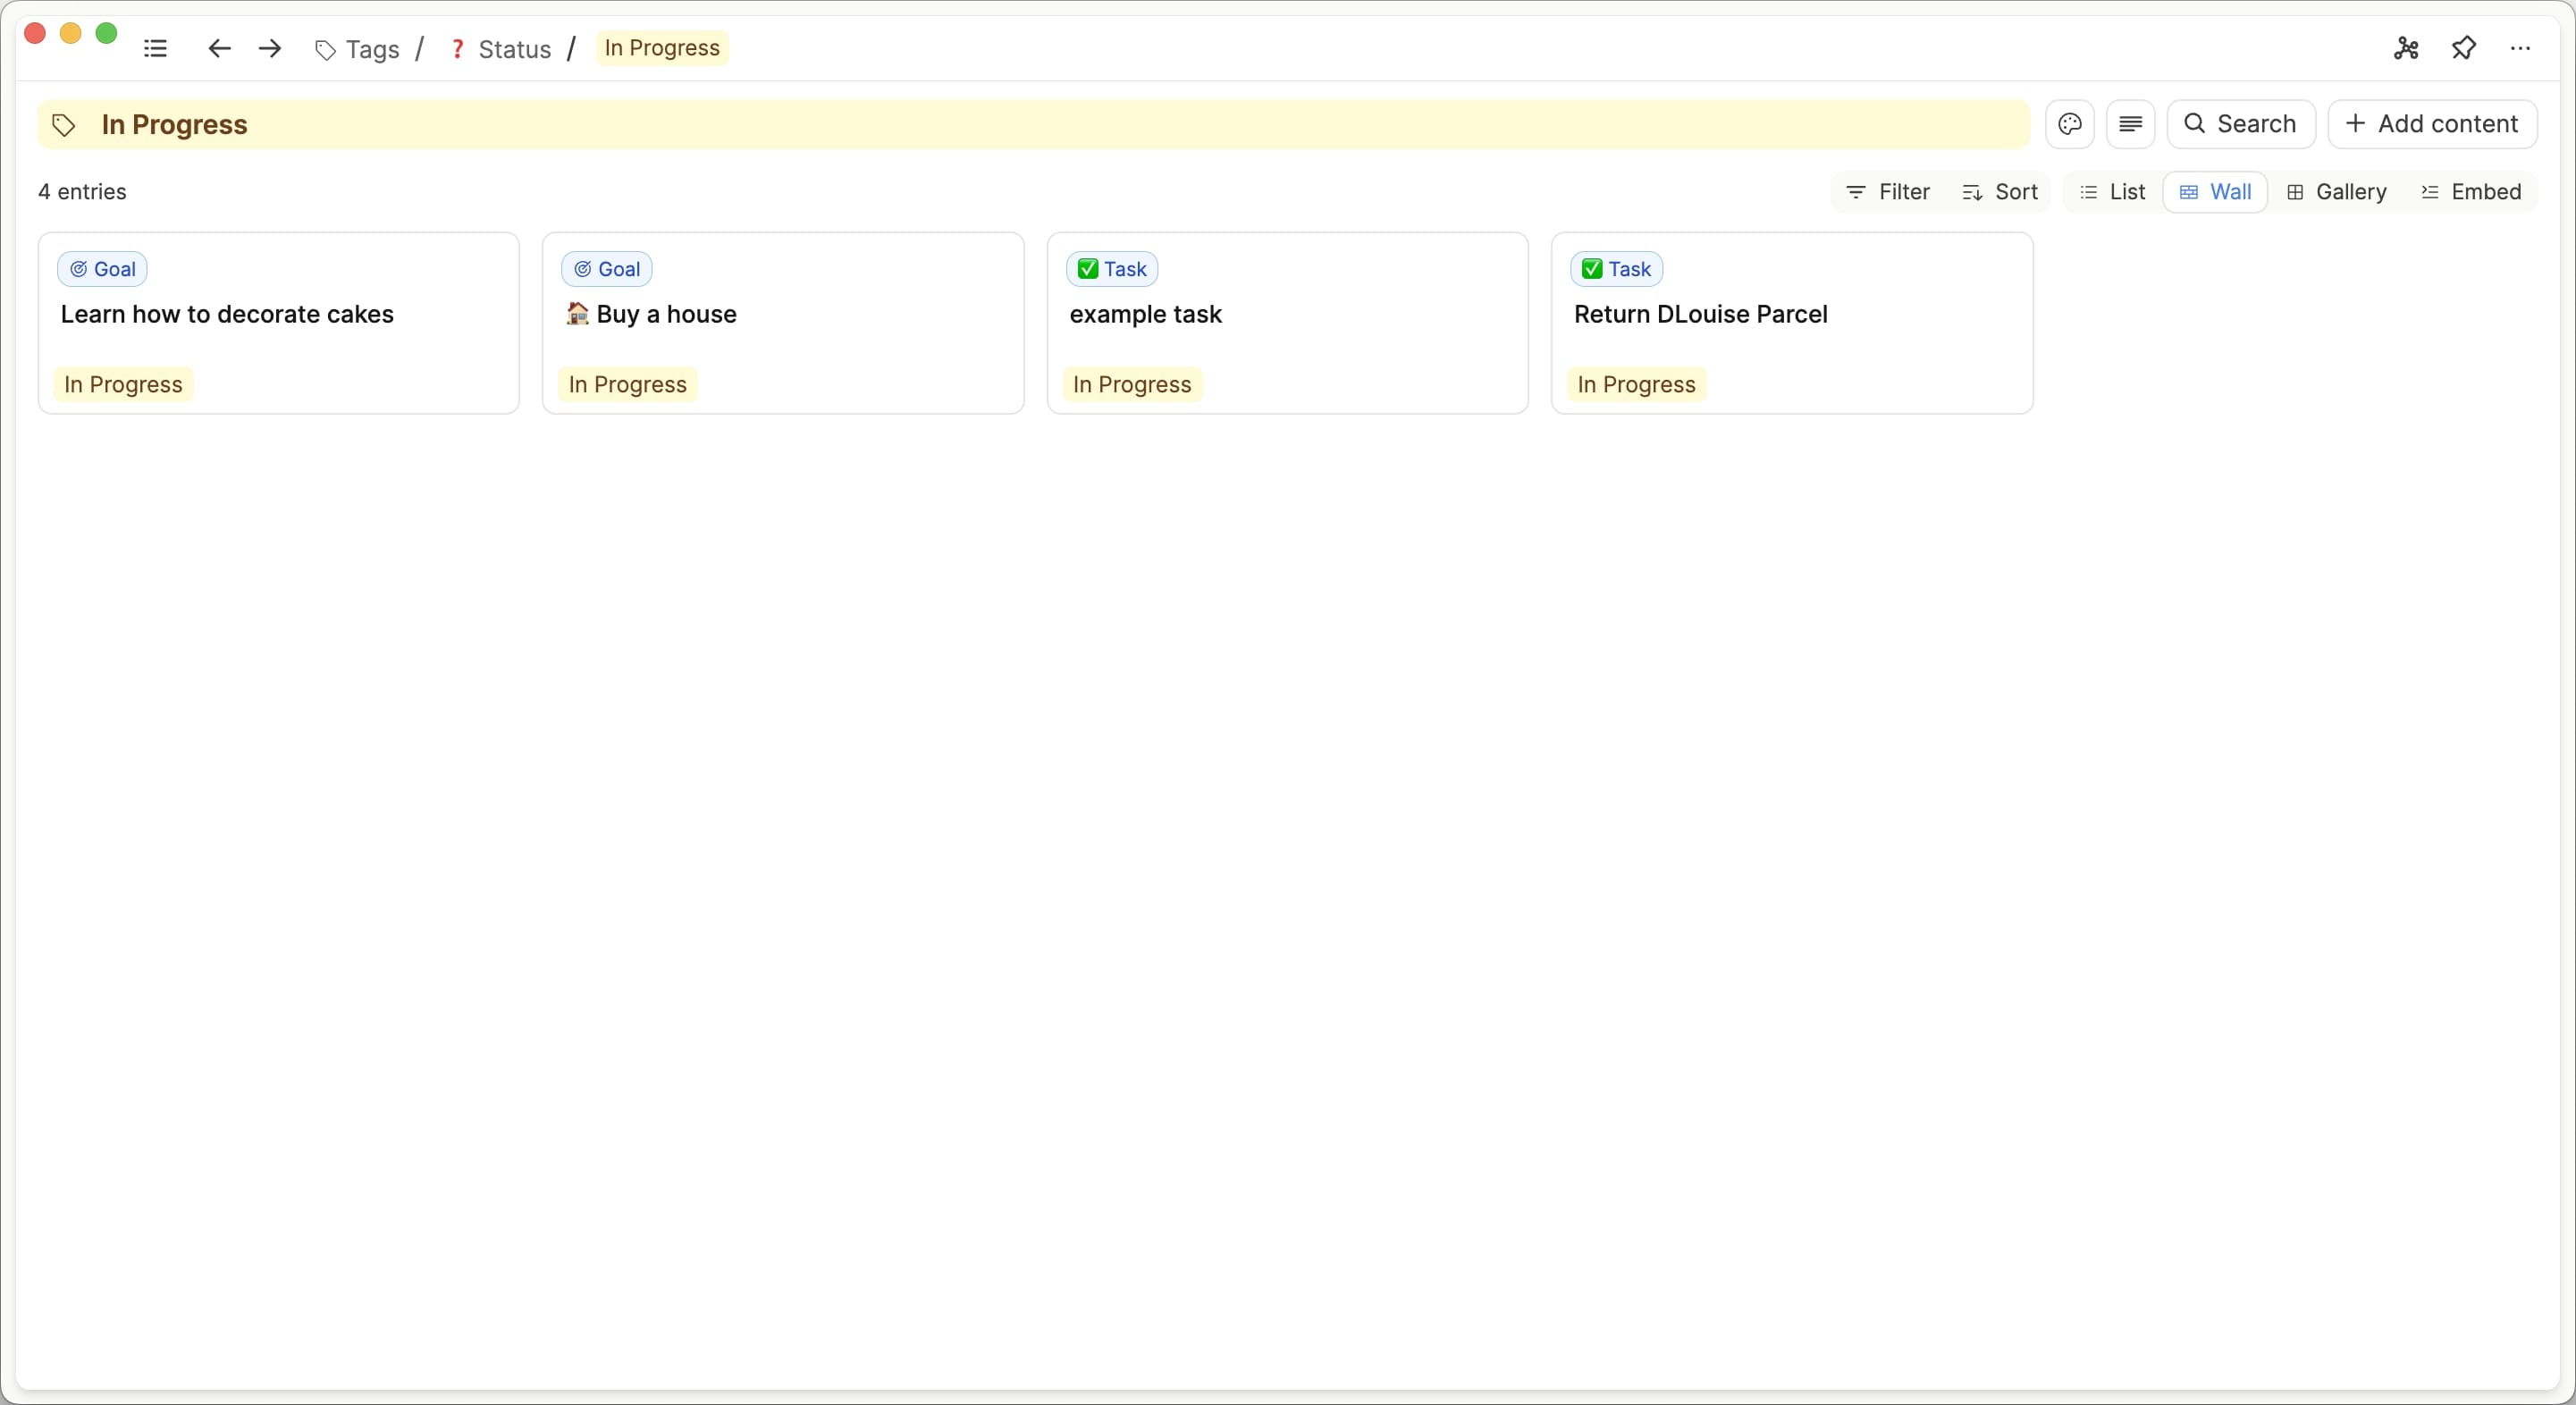Open Tags breadcrumb
The image size is (2576, 1405).
[358, 49]
